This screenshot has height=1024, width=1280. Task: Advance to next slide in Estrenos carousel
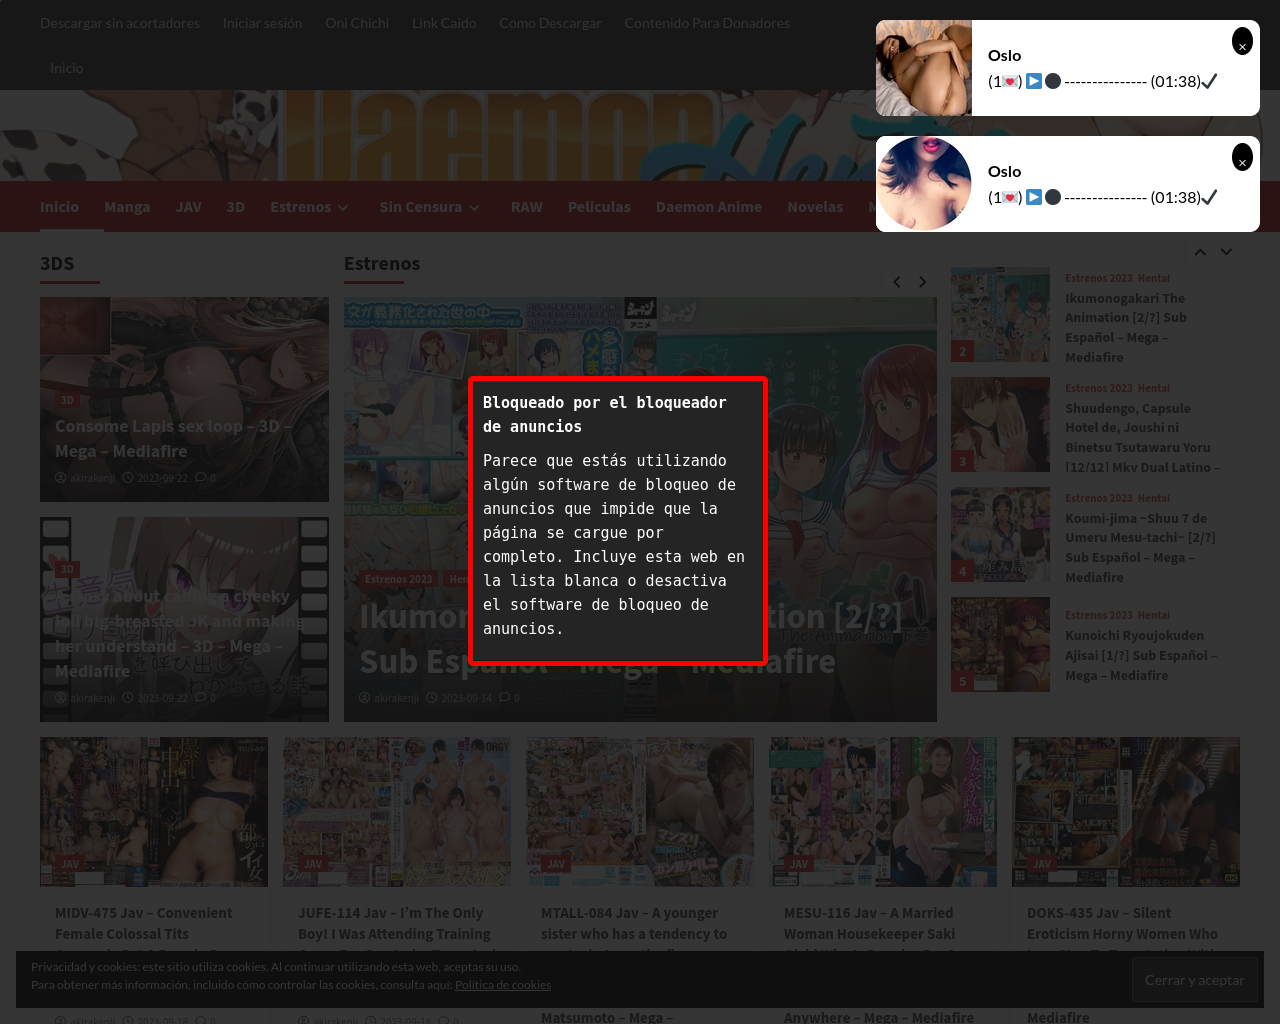tap(923, 282)
